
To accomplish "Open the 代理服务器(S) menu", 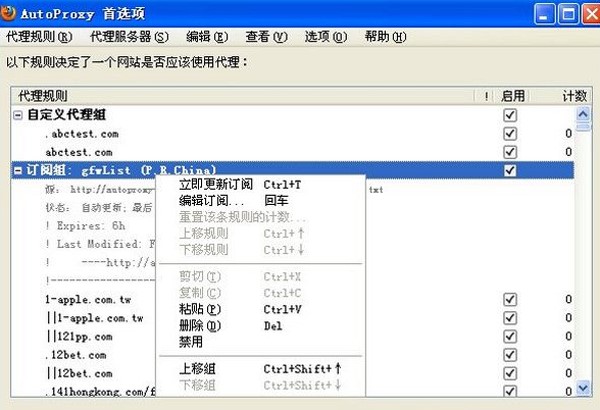I will click(129, 37).
